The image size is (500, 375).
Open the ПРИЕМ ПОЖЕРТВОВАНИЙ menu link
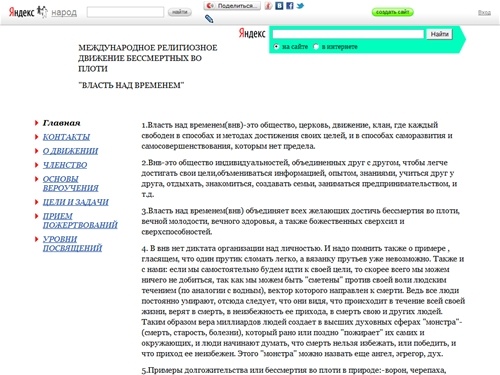[x=80, y=220]
